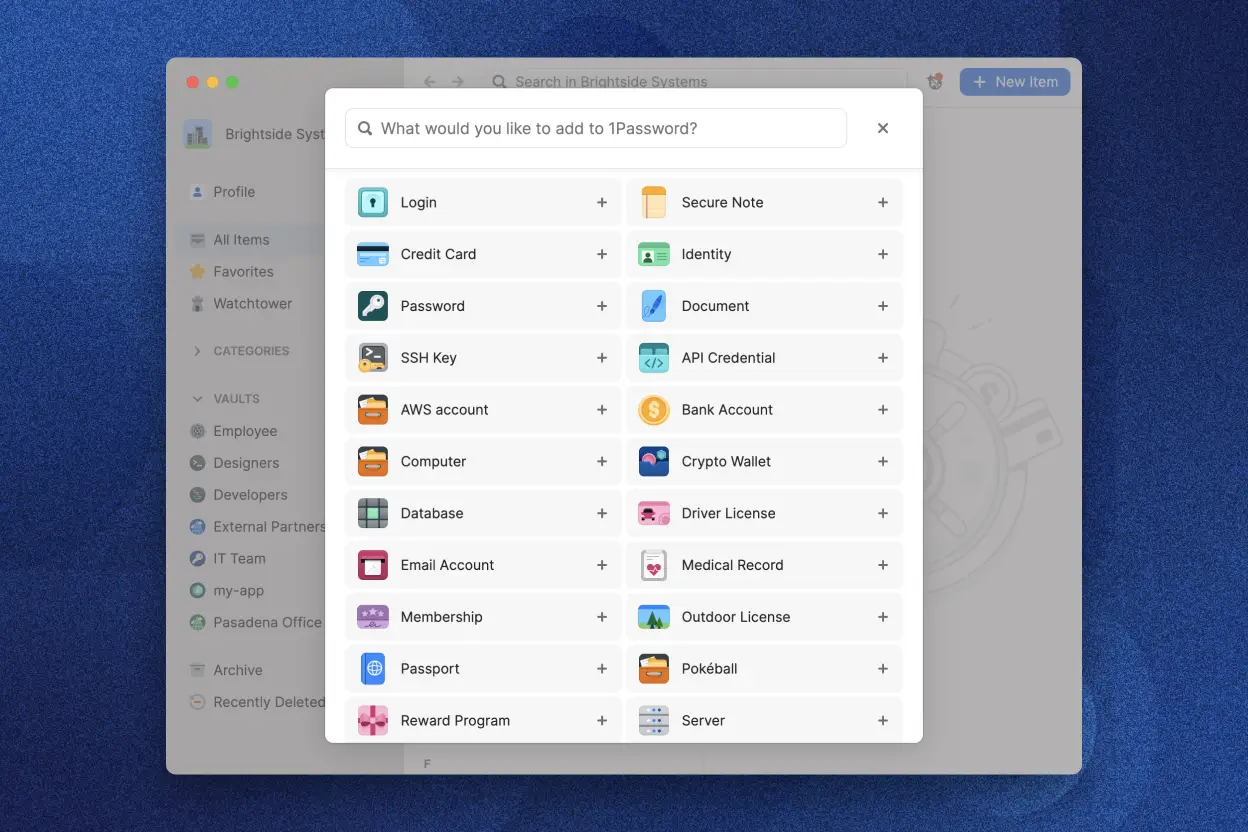
Task: Click the Login item icon
Action: [x=373, y=202]
